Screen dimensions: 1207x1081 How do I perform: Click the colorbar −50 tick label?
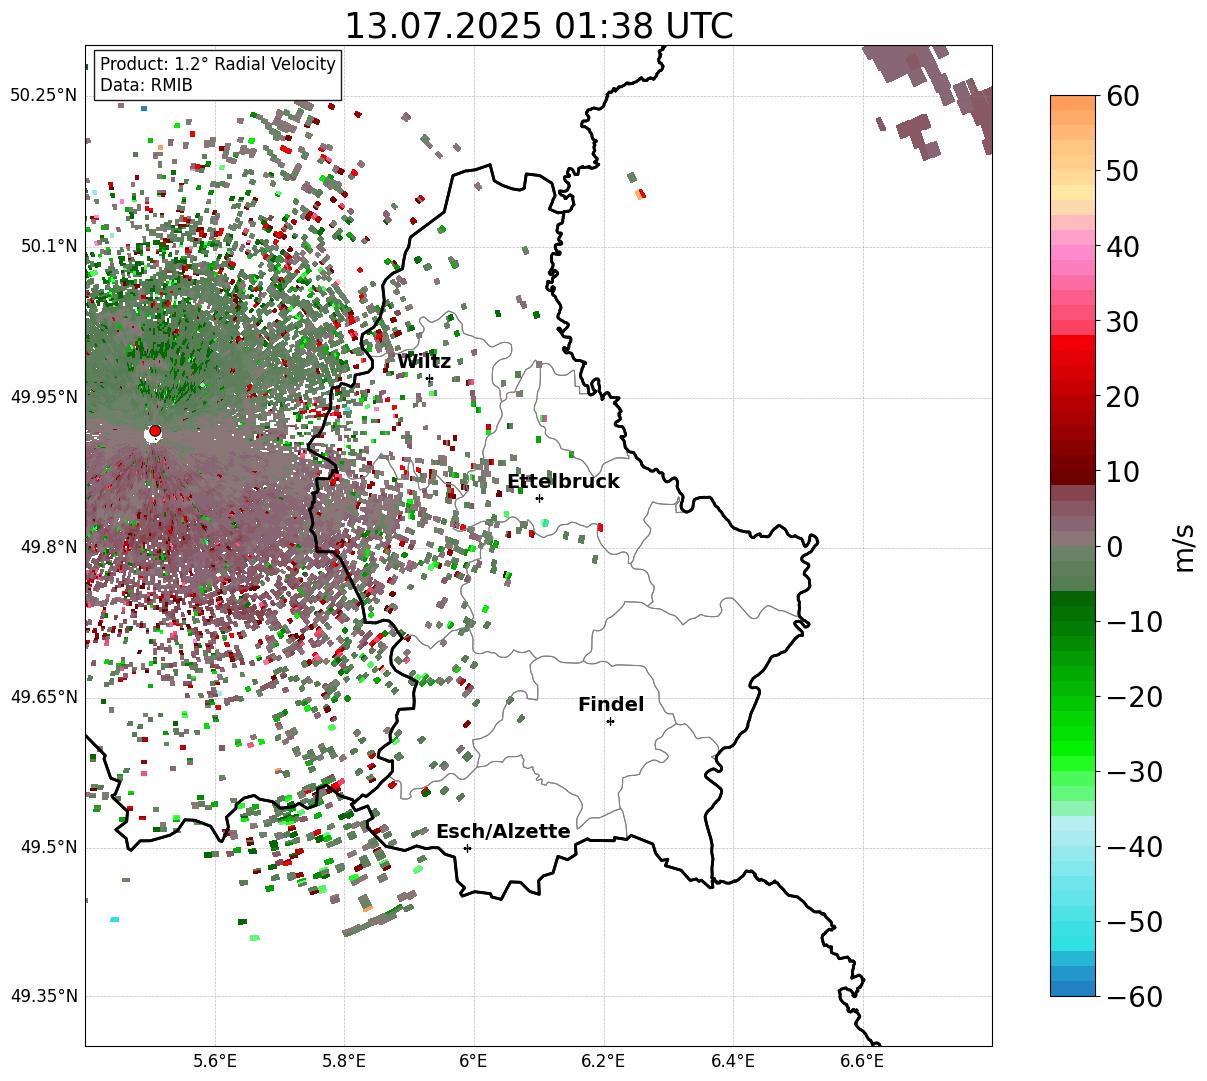(1134, 921)
